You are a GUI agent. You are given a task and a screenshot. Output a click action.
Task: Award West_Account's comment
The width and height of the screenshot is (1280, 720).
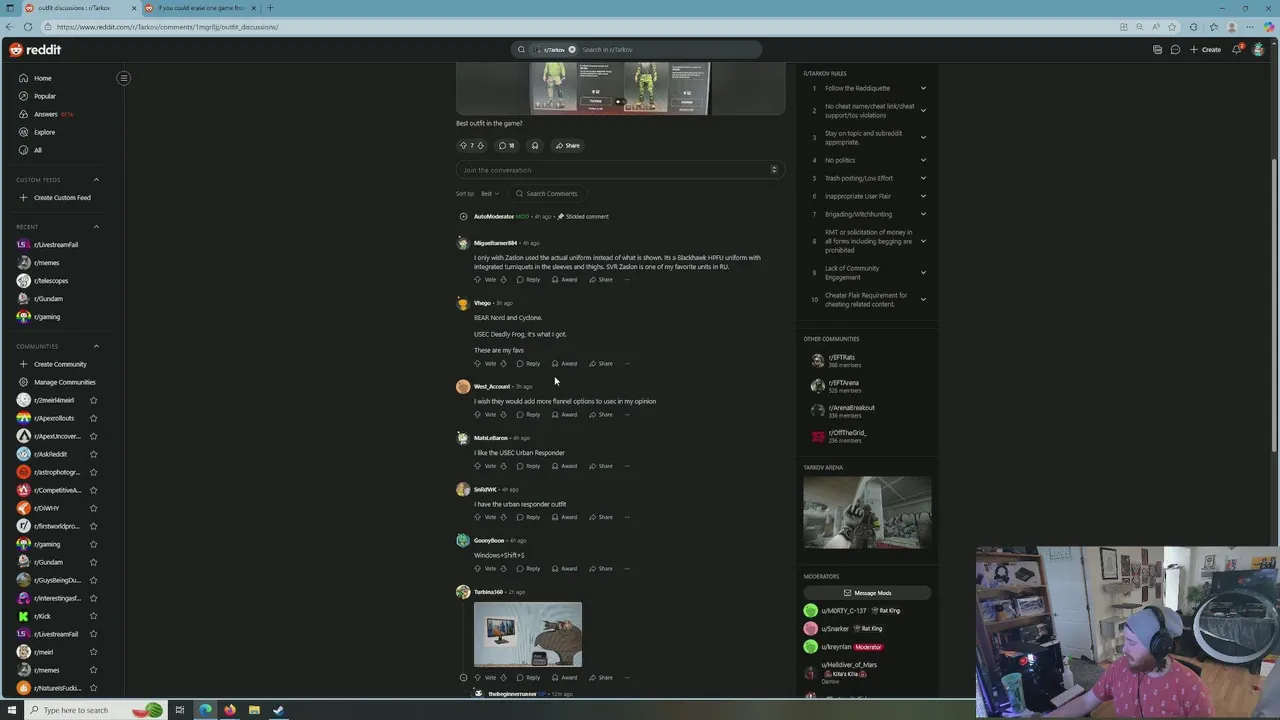565,414
